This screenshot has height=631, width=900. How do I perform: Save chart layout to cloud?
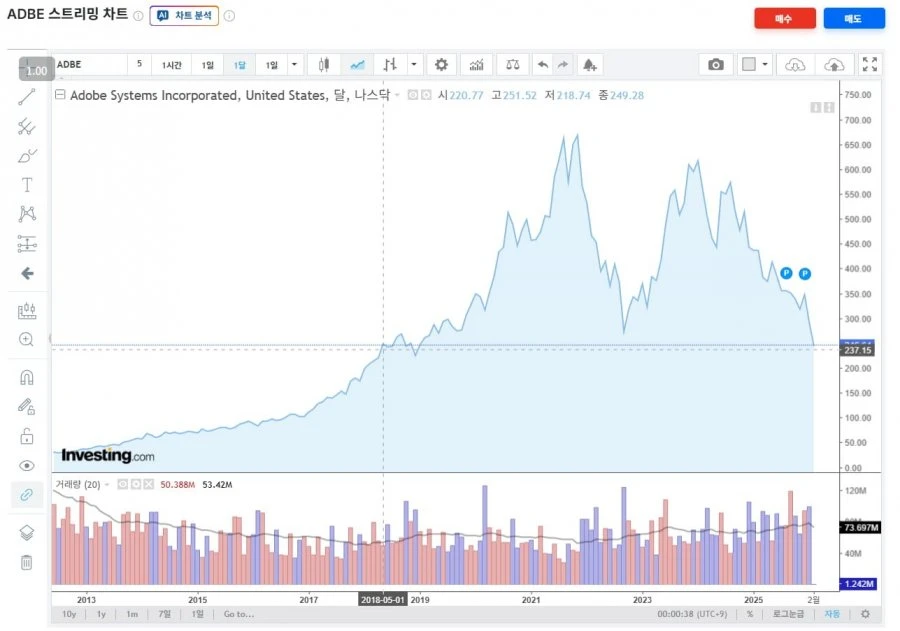coord(834,64)
